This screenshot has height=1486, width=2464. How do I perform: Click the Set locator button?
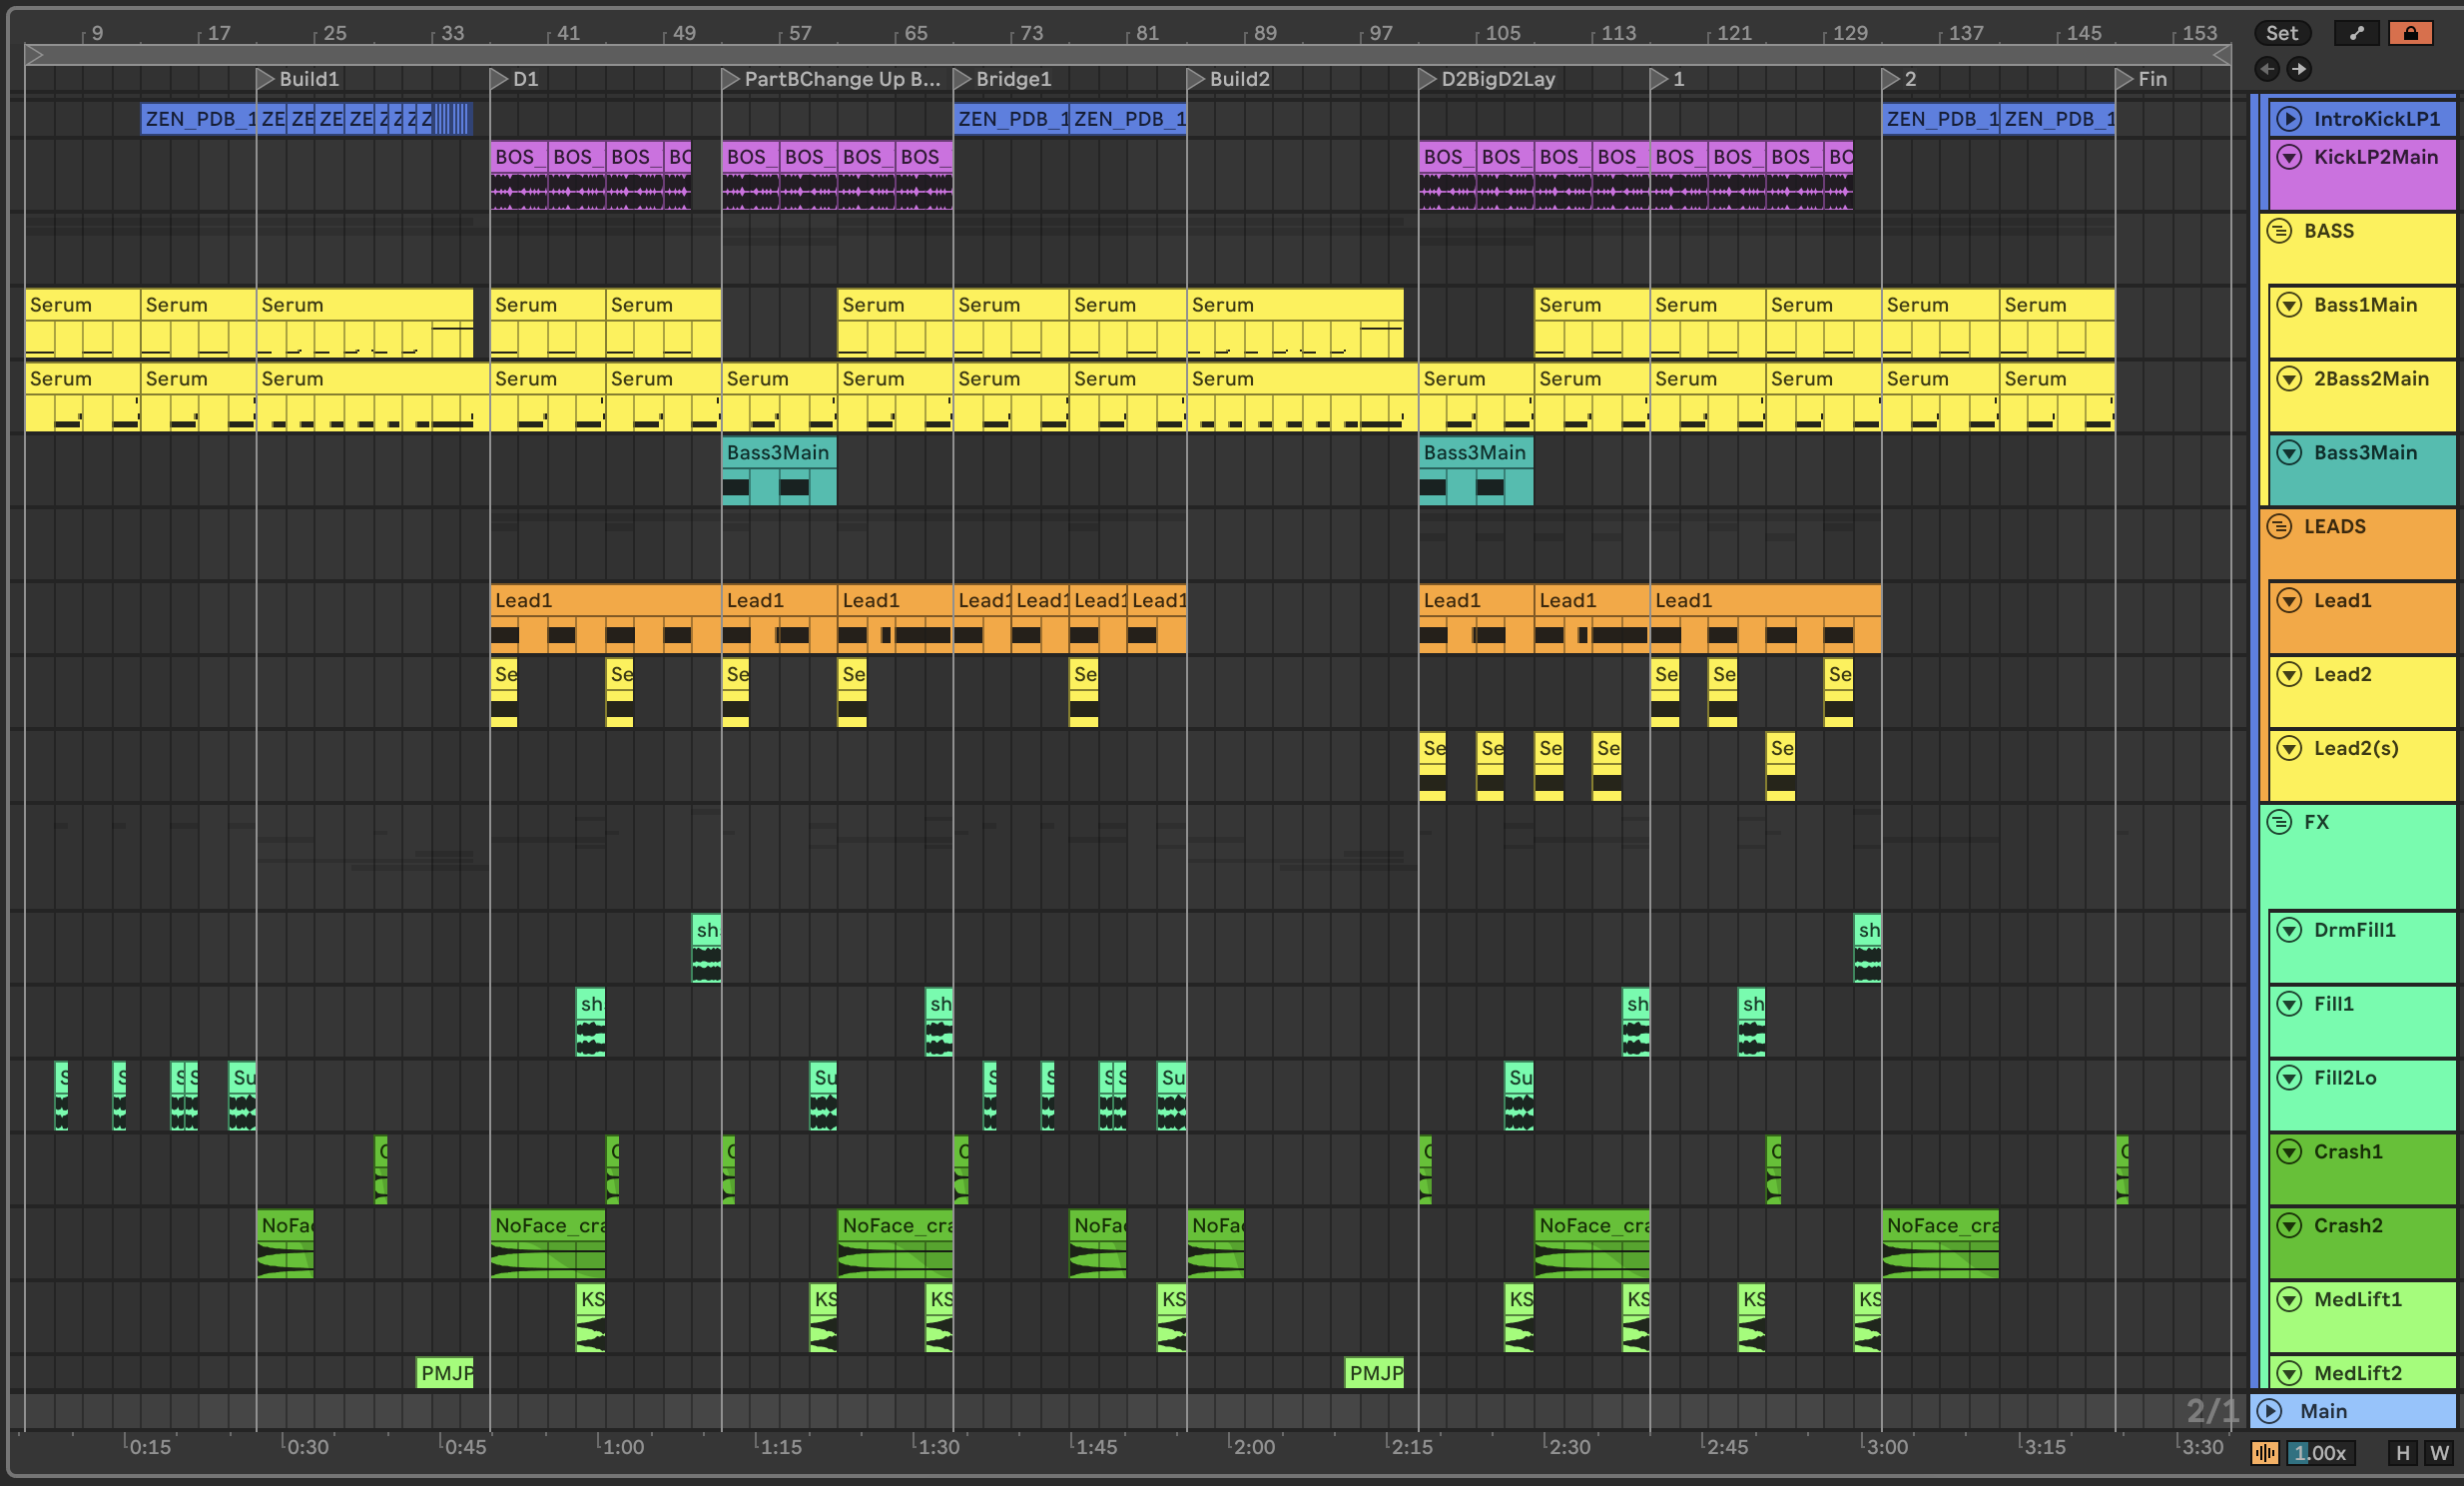click(x=2281, y=33)
